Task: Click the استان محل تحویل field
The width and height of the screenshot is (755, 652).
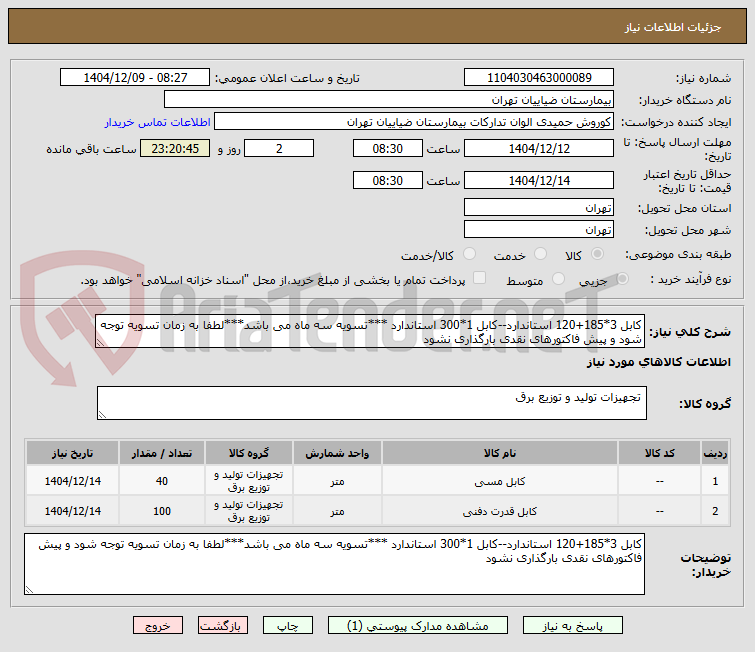Action: point(539,207)
